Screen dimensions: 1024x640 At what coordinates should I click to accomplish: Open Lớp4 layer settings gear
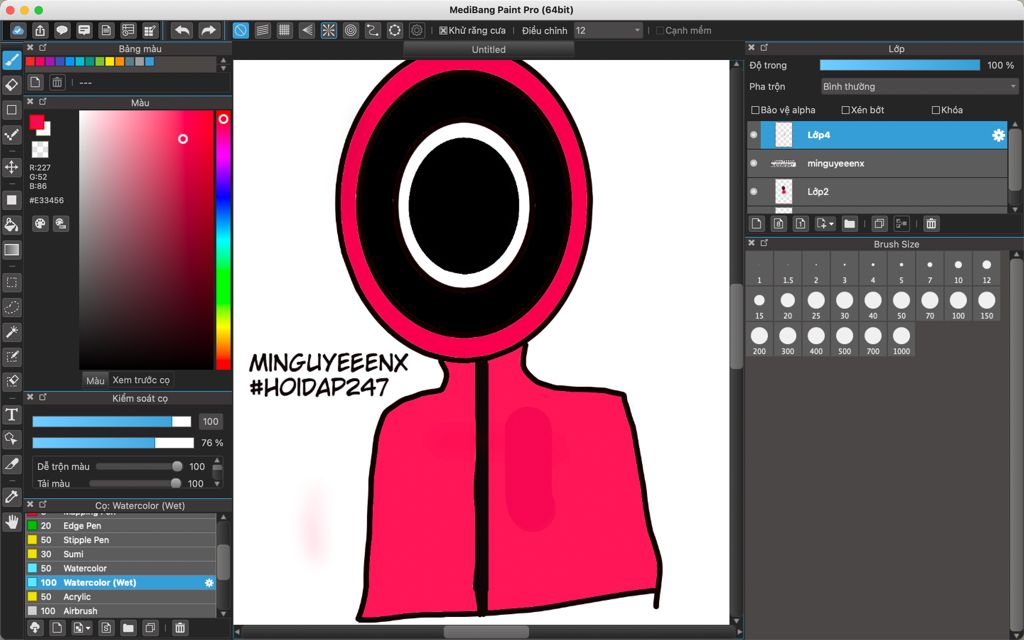coord(998,135)
